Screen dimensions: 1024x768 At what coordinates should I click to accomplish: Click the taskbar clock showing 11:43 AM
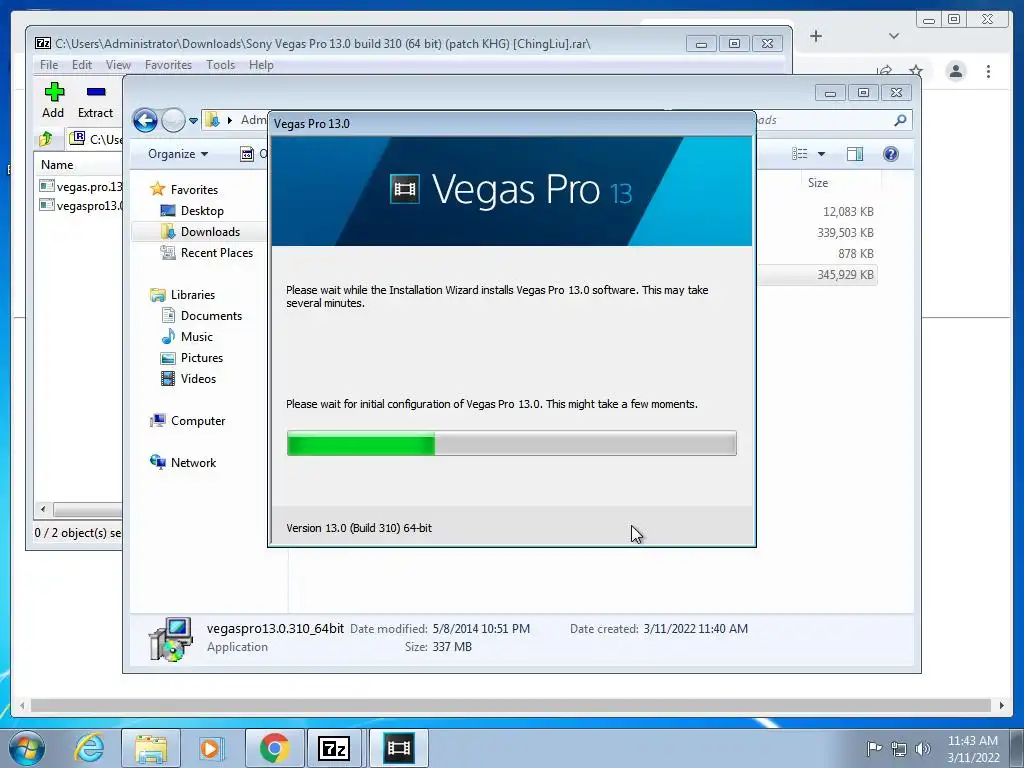coord(973,749)
